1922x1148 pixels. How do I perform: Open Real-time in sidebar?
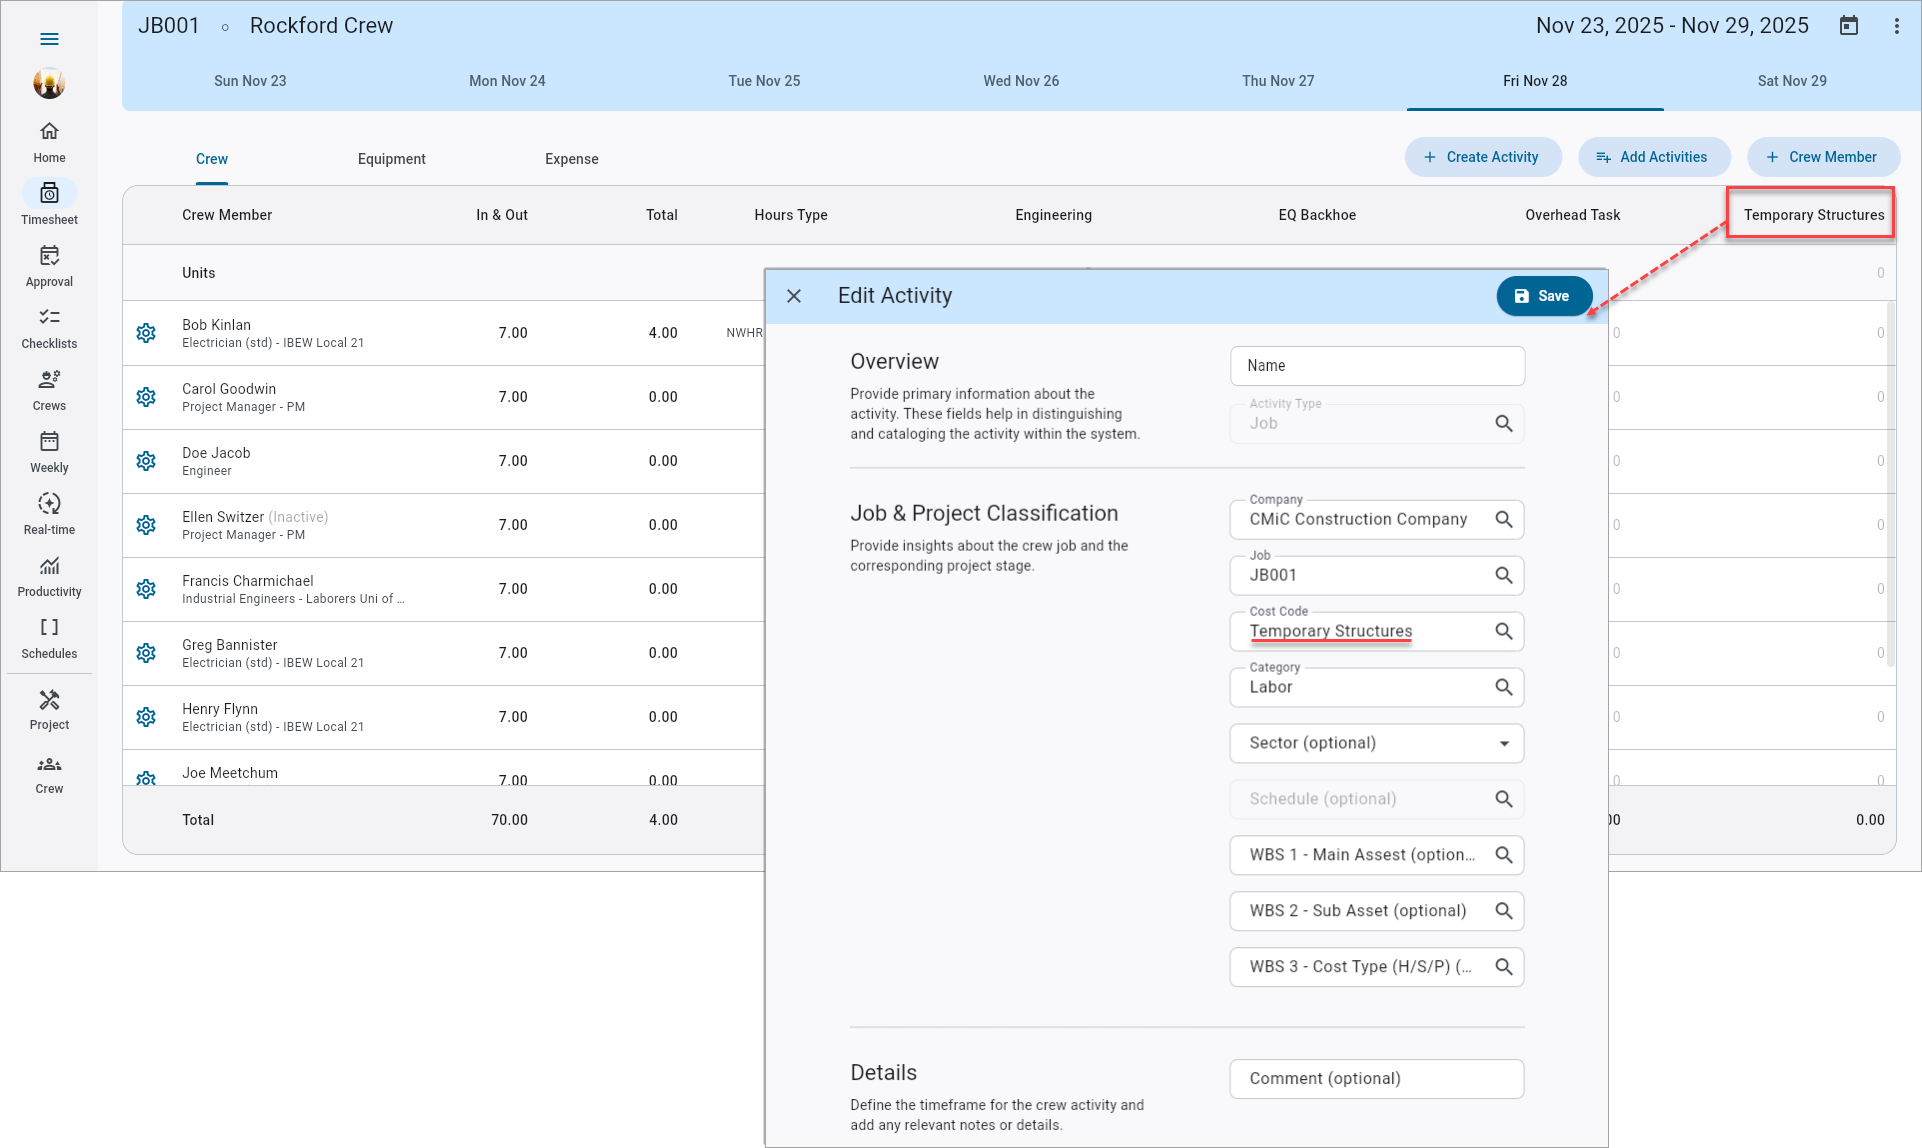[x=49, y=514]
